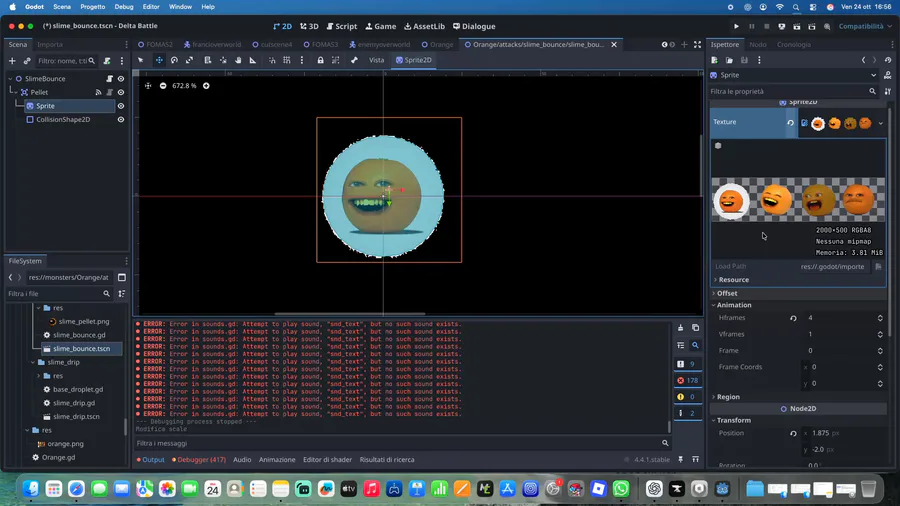Zoom out the canvas with minus button

[163, 85]
